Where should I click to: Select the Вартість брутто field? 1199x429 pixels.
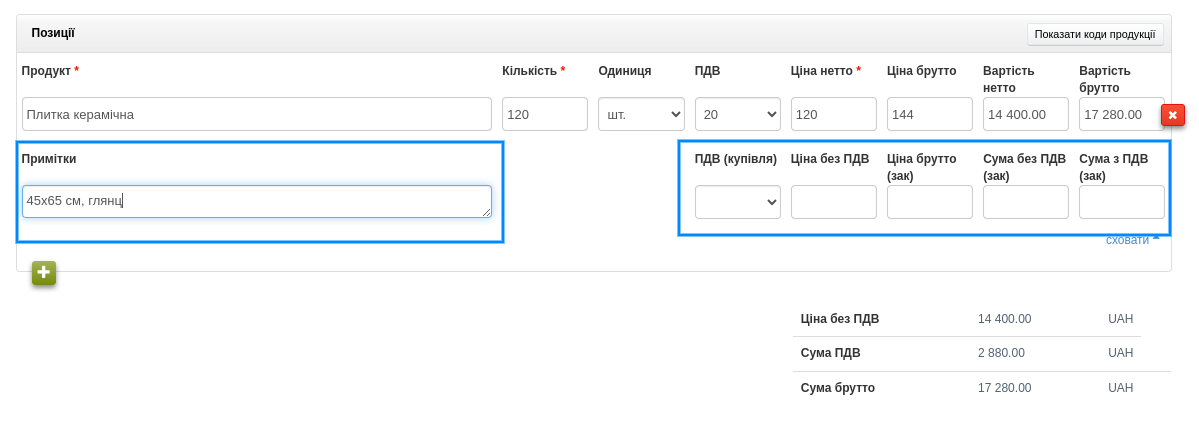click(x=1120, y=114)
